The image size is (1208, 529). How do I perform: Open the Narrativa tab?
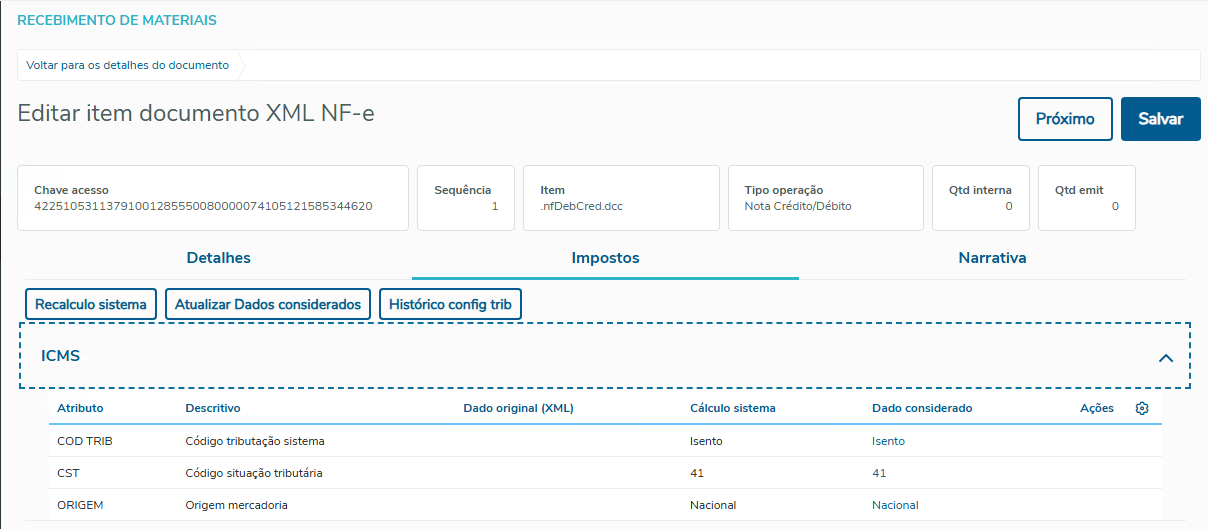coord(992,258)
